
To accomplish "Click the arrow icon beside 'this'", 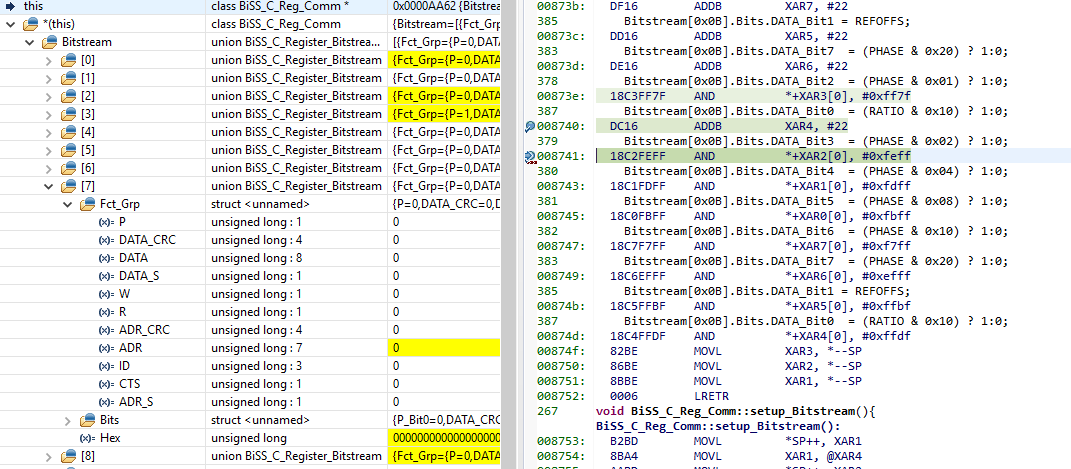I will coord(10,5).
